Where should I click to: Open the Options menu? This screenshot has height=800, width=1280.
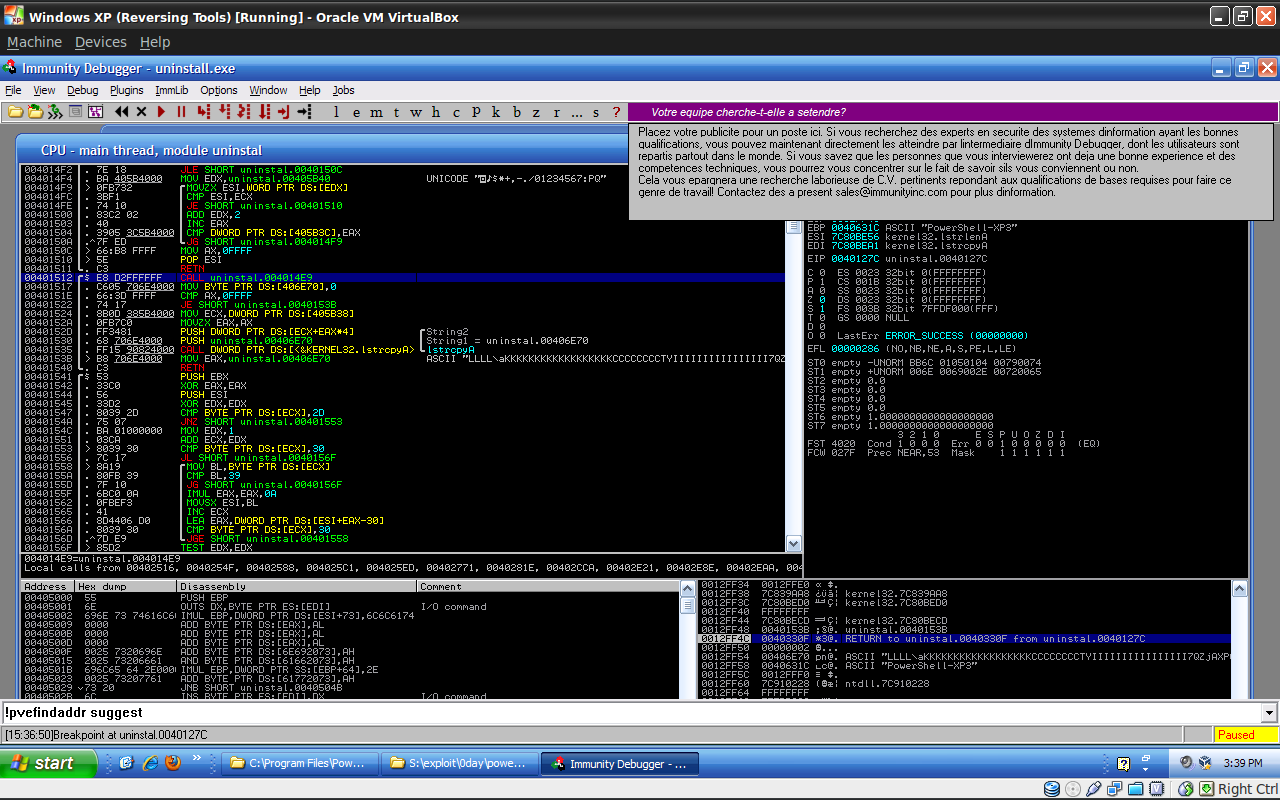tap(219, 90)
